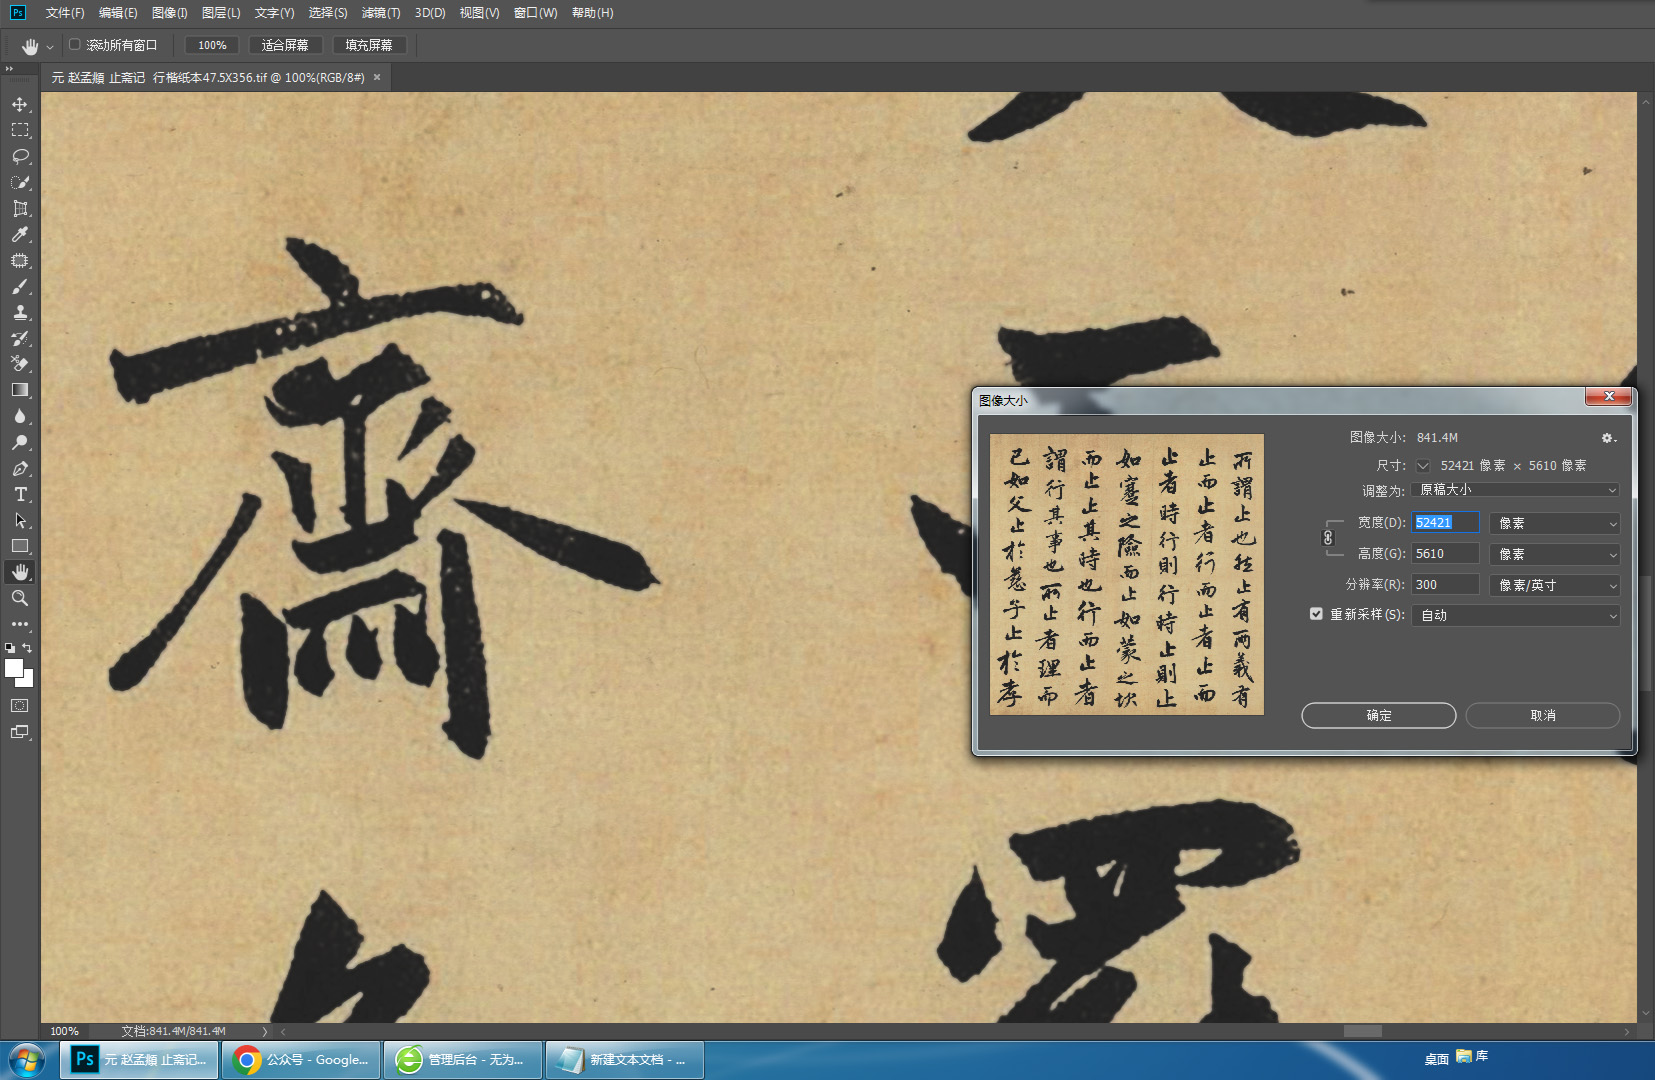
Task: Select the Rectangular Marquee tool
Action: click(x=20, y=130)
